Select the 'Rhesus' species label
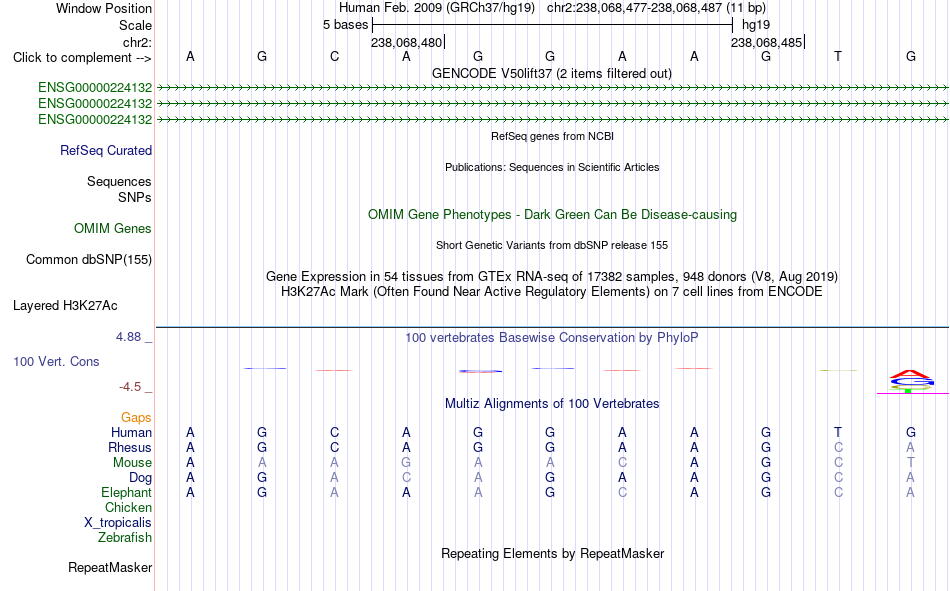 pyautogui.click(x=130, y=447)
